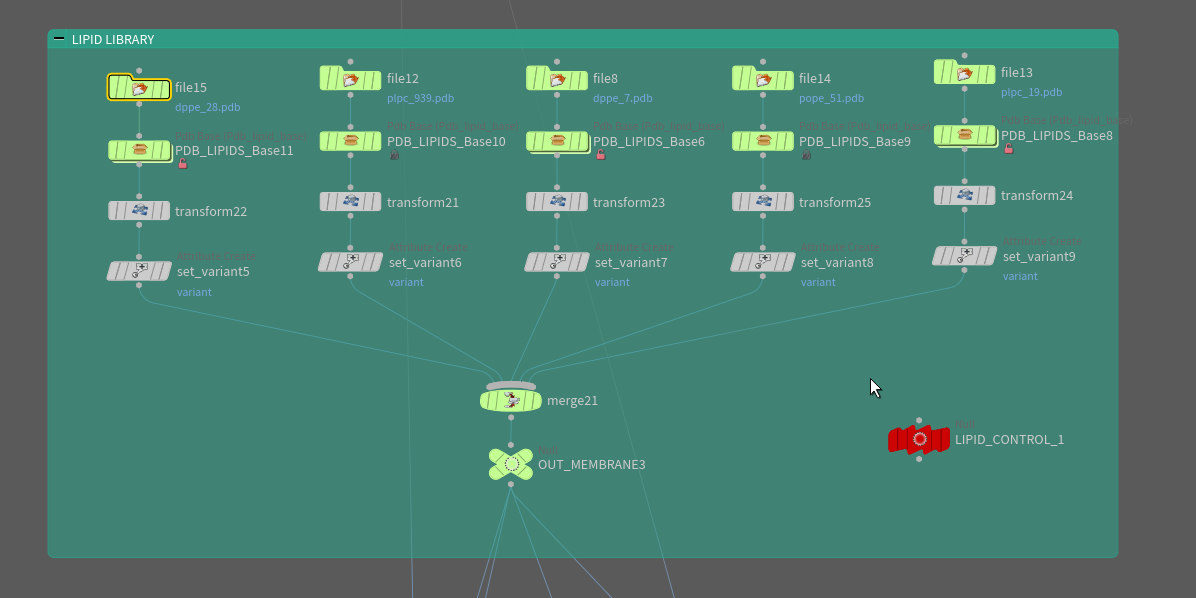
Task: Select the set_variant9 attribute create node
Action: tap(965, 256)
